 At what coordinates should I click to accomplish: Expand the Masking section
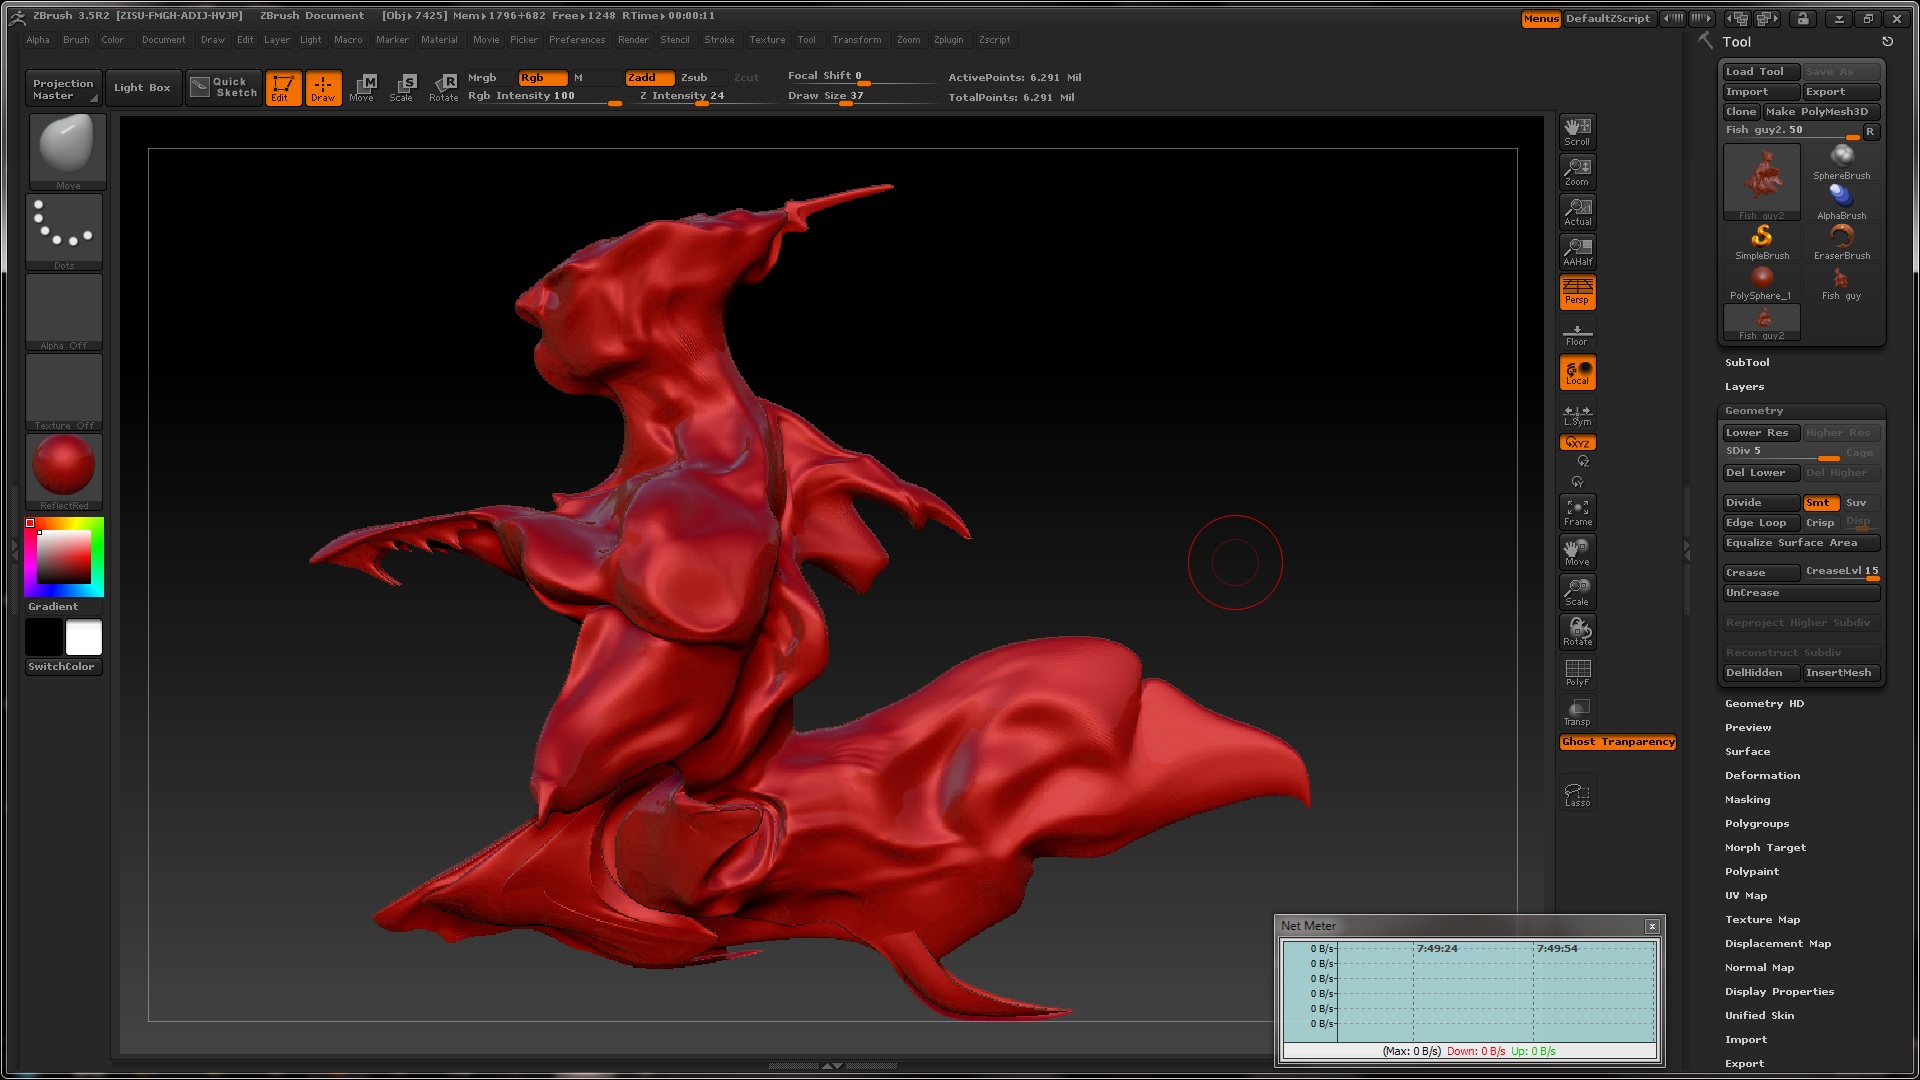tap(1746, 799)
